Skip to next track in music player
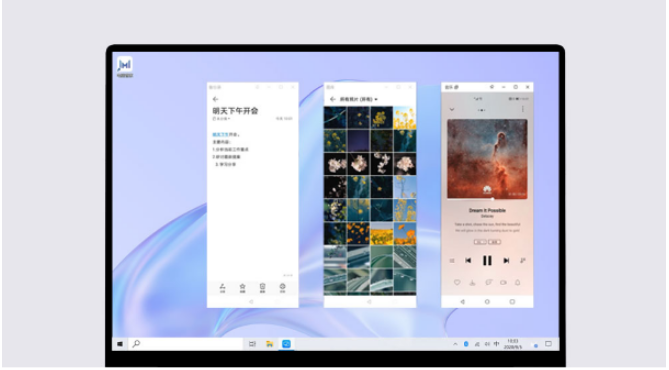Screen dimensions: 669x370 (x=506, y=260)
